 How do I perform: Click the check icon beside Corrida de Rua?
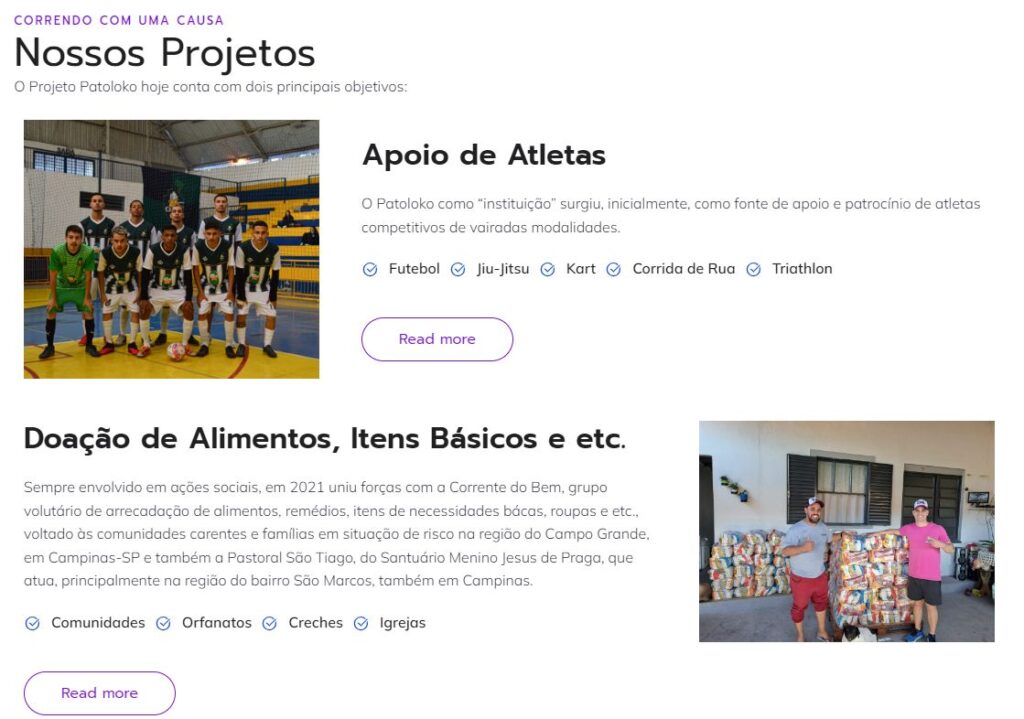613,270
